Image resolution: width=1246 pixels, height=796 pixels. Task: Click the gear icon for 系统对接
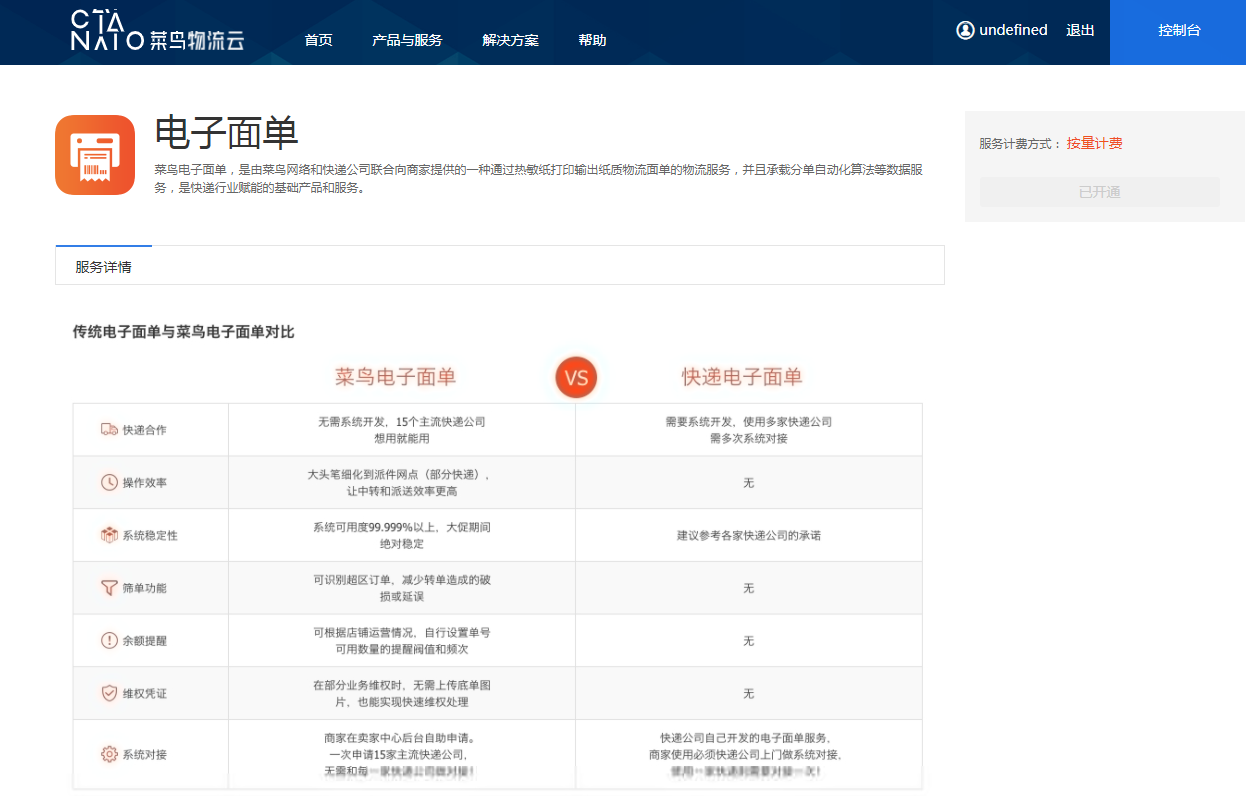coord(109,755)
